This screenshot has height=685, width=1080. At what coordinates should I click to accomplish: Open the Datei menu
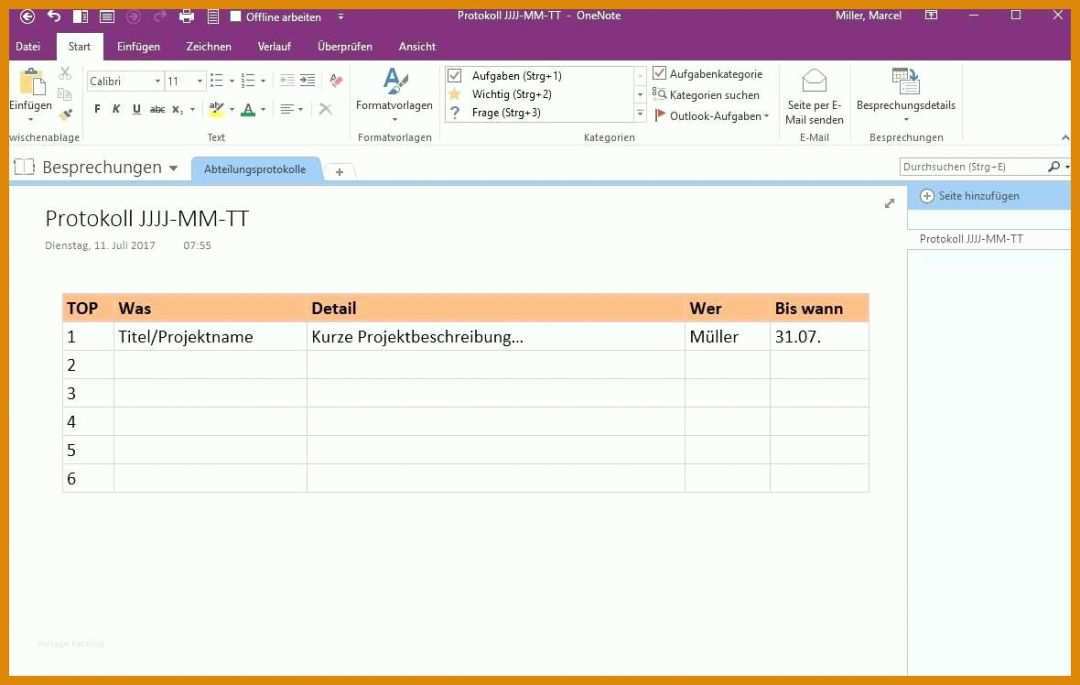[28, 47]
